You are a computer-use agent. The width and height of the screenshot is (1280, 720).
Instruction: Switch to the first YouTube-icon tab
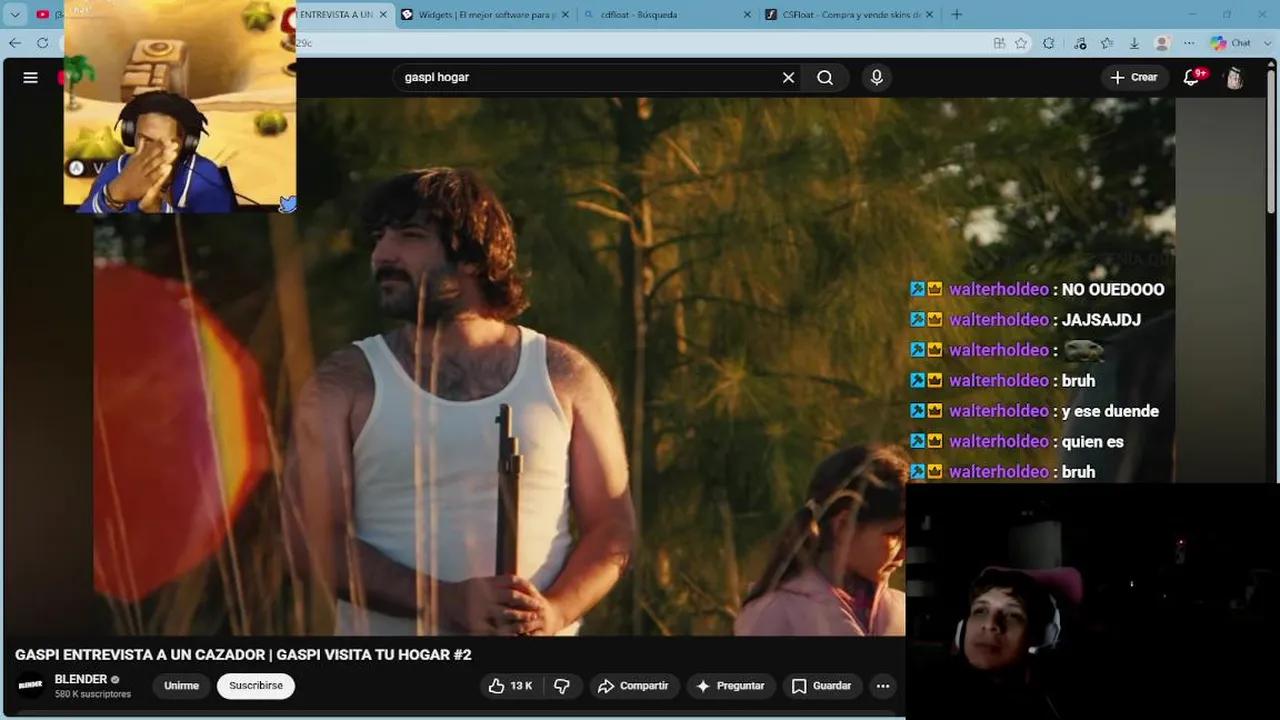point(47,15)
